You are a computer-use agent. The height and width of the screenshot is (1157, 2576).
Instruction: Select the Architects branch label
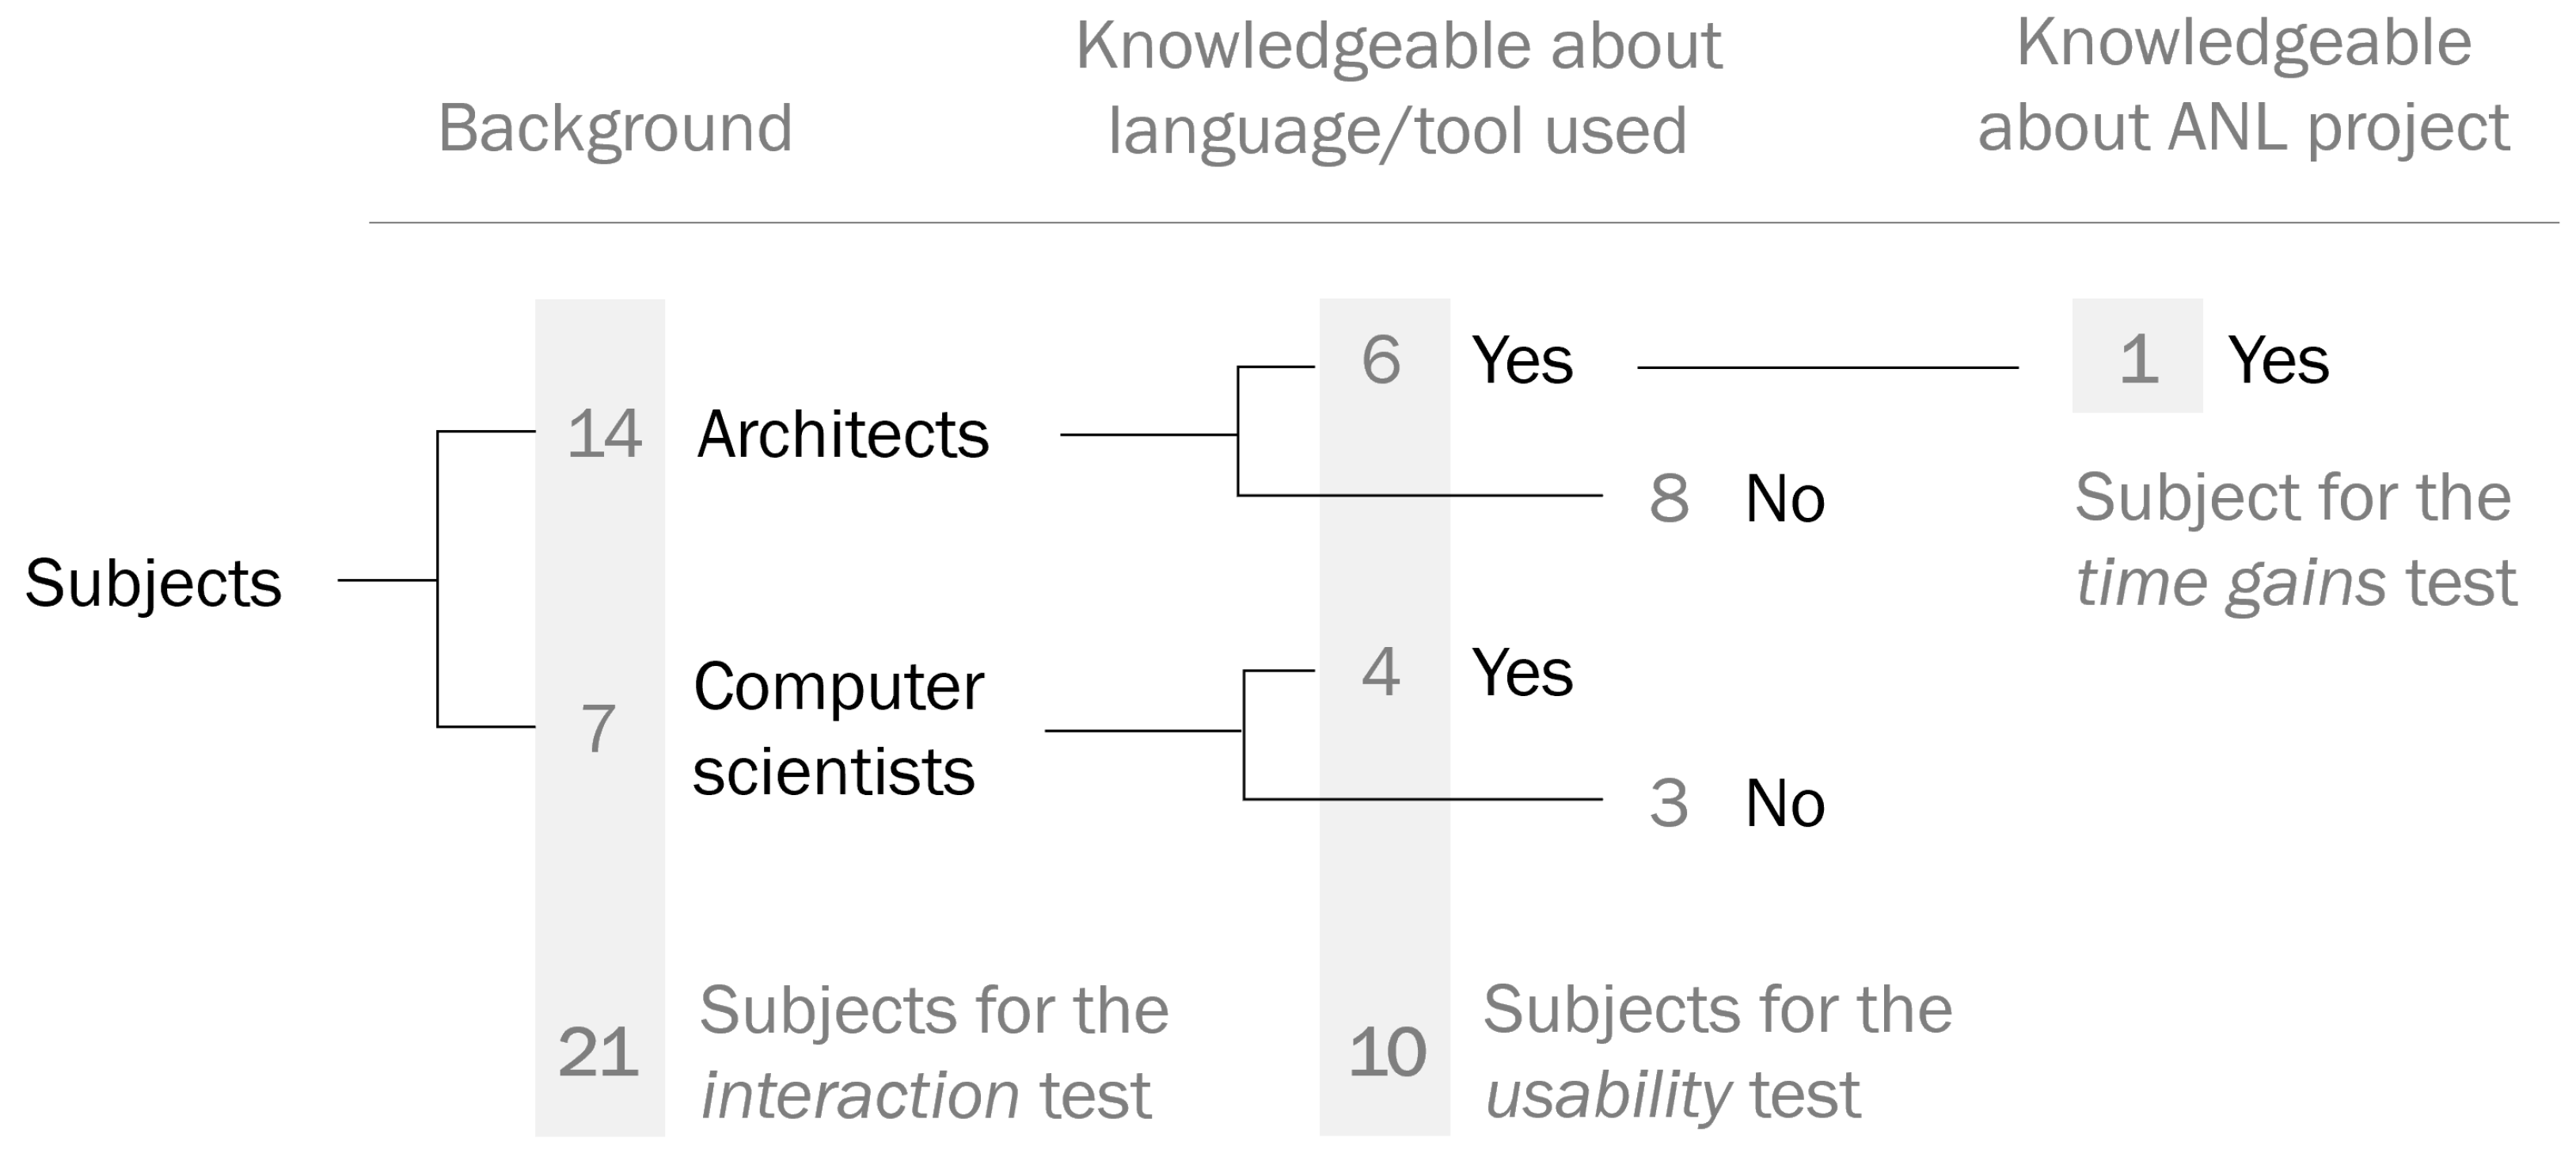[843, 435]
